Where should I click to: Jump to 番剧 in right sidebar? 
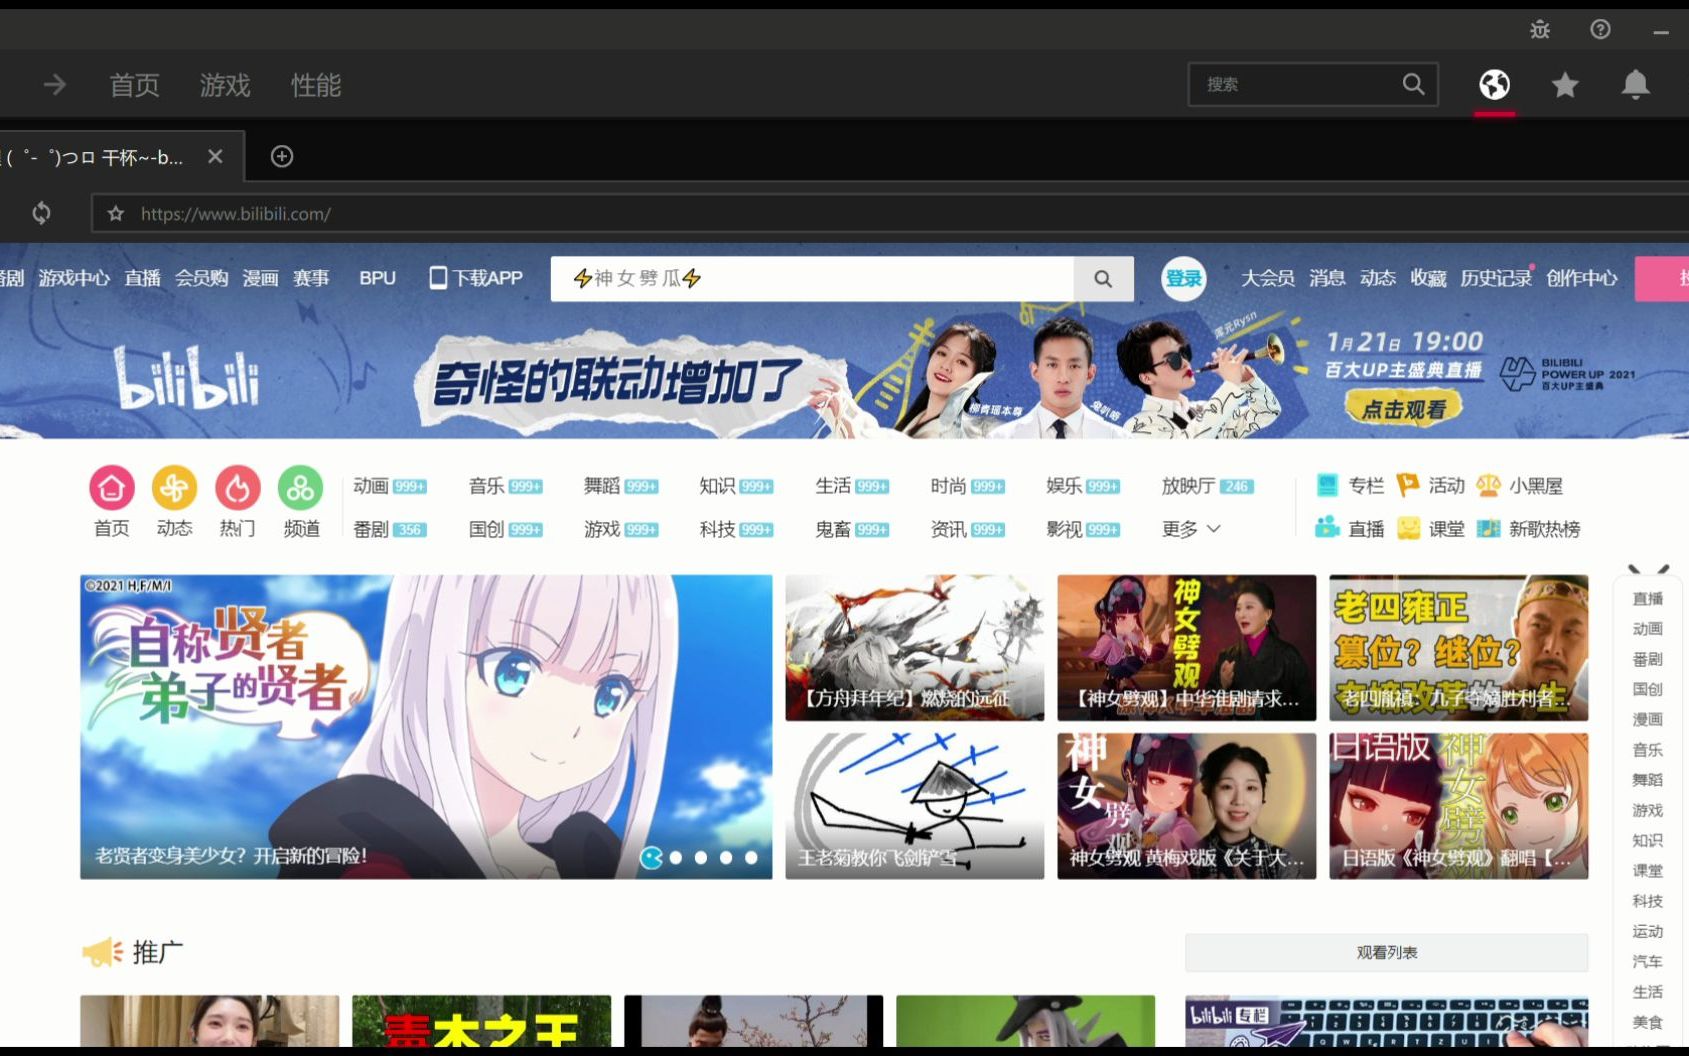(x=1647, y=659)
